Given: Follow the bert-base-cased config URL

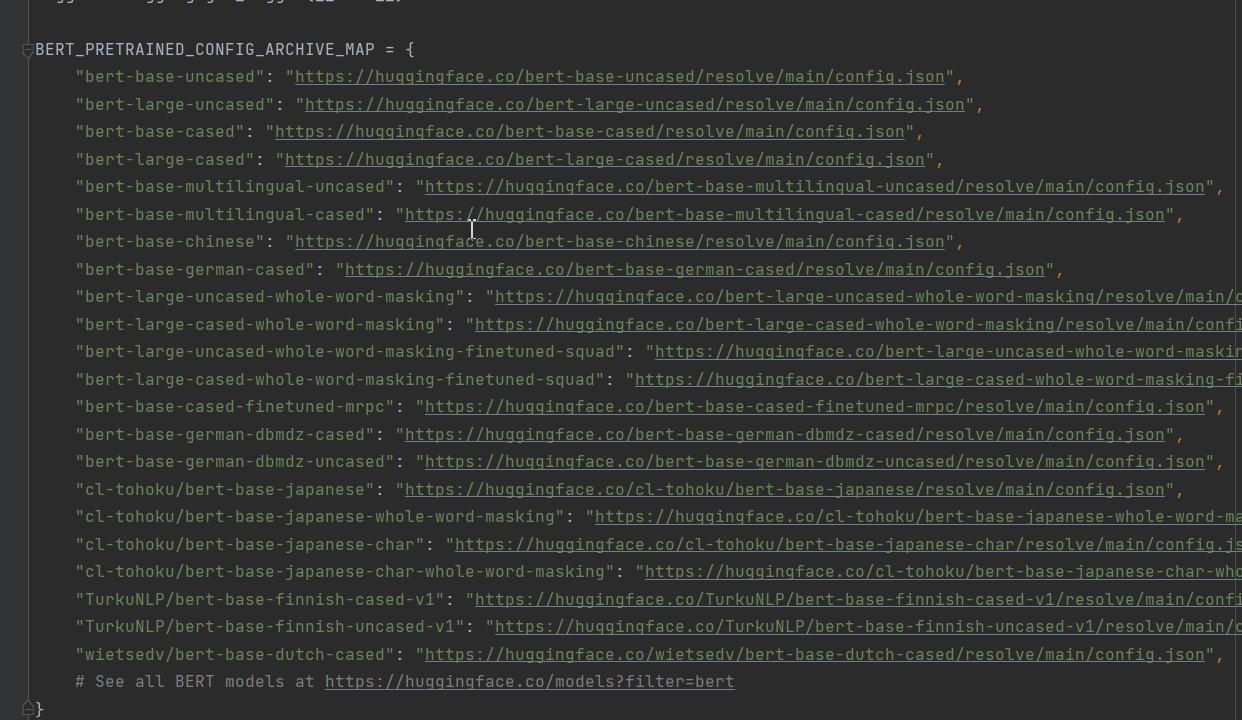Looking at the screenshot, I should pos(590,132).
